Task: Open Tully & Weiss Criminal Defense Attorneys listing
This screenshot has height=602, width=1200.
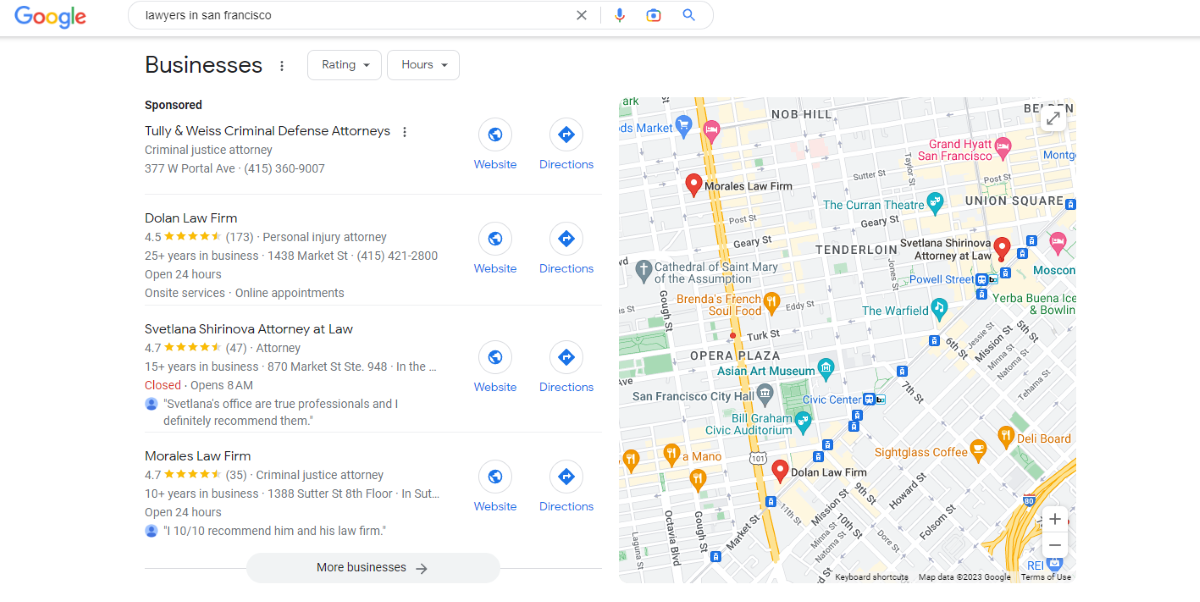Action: (x=267, y=131)
